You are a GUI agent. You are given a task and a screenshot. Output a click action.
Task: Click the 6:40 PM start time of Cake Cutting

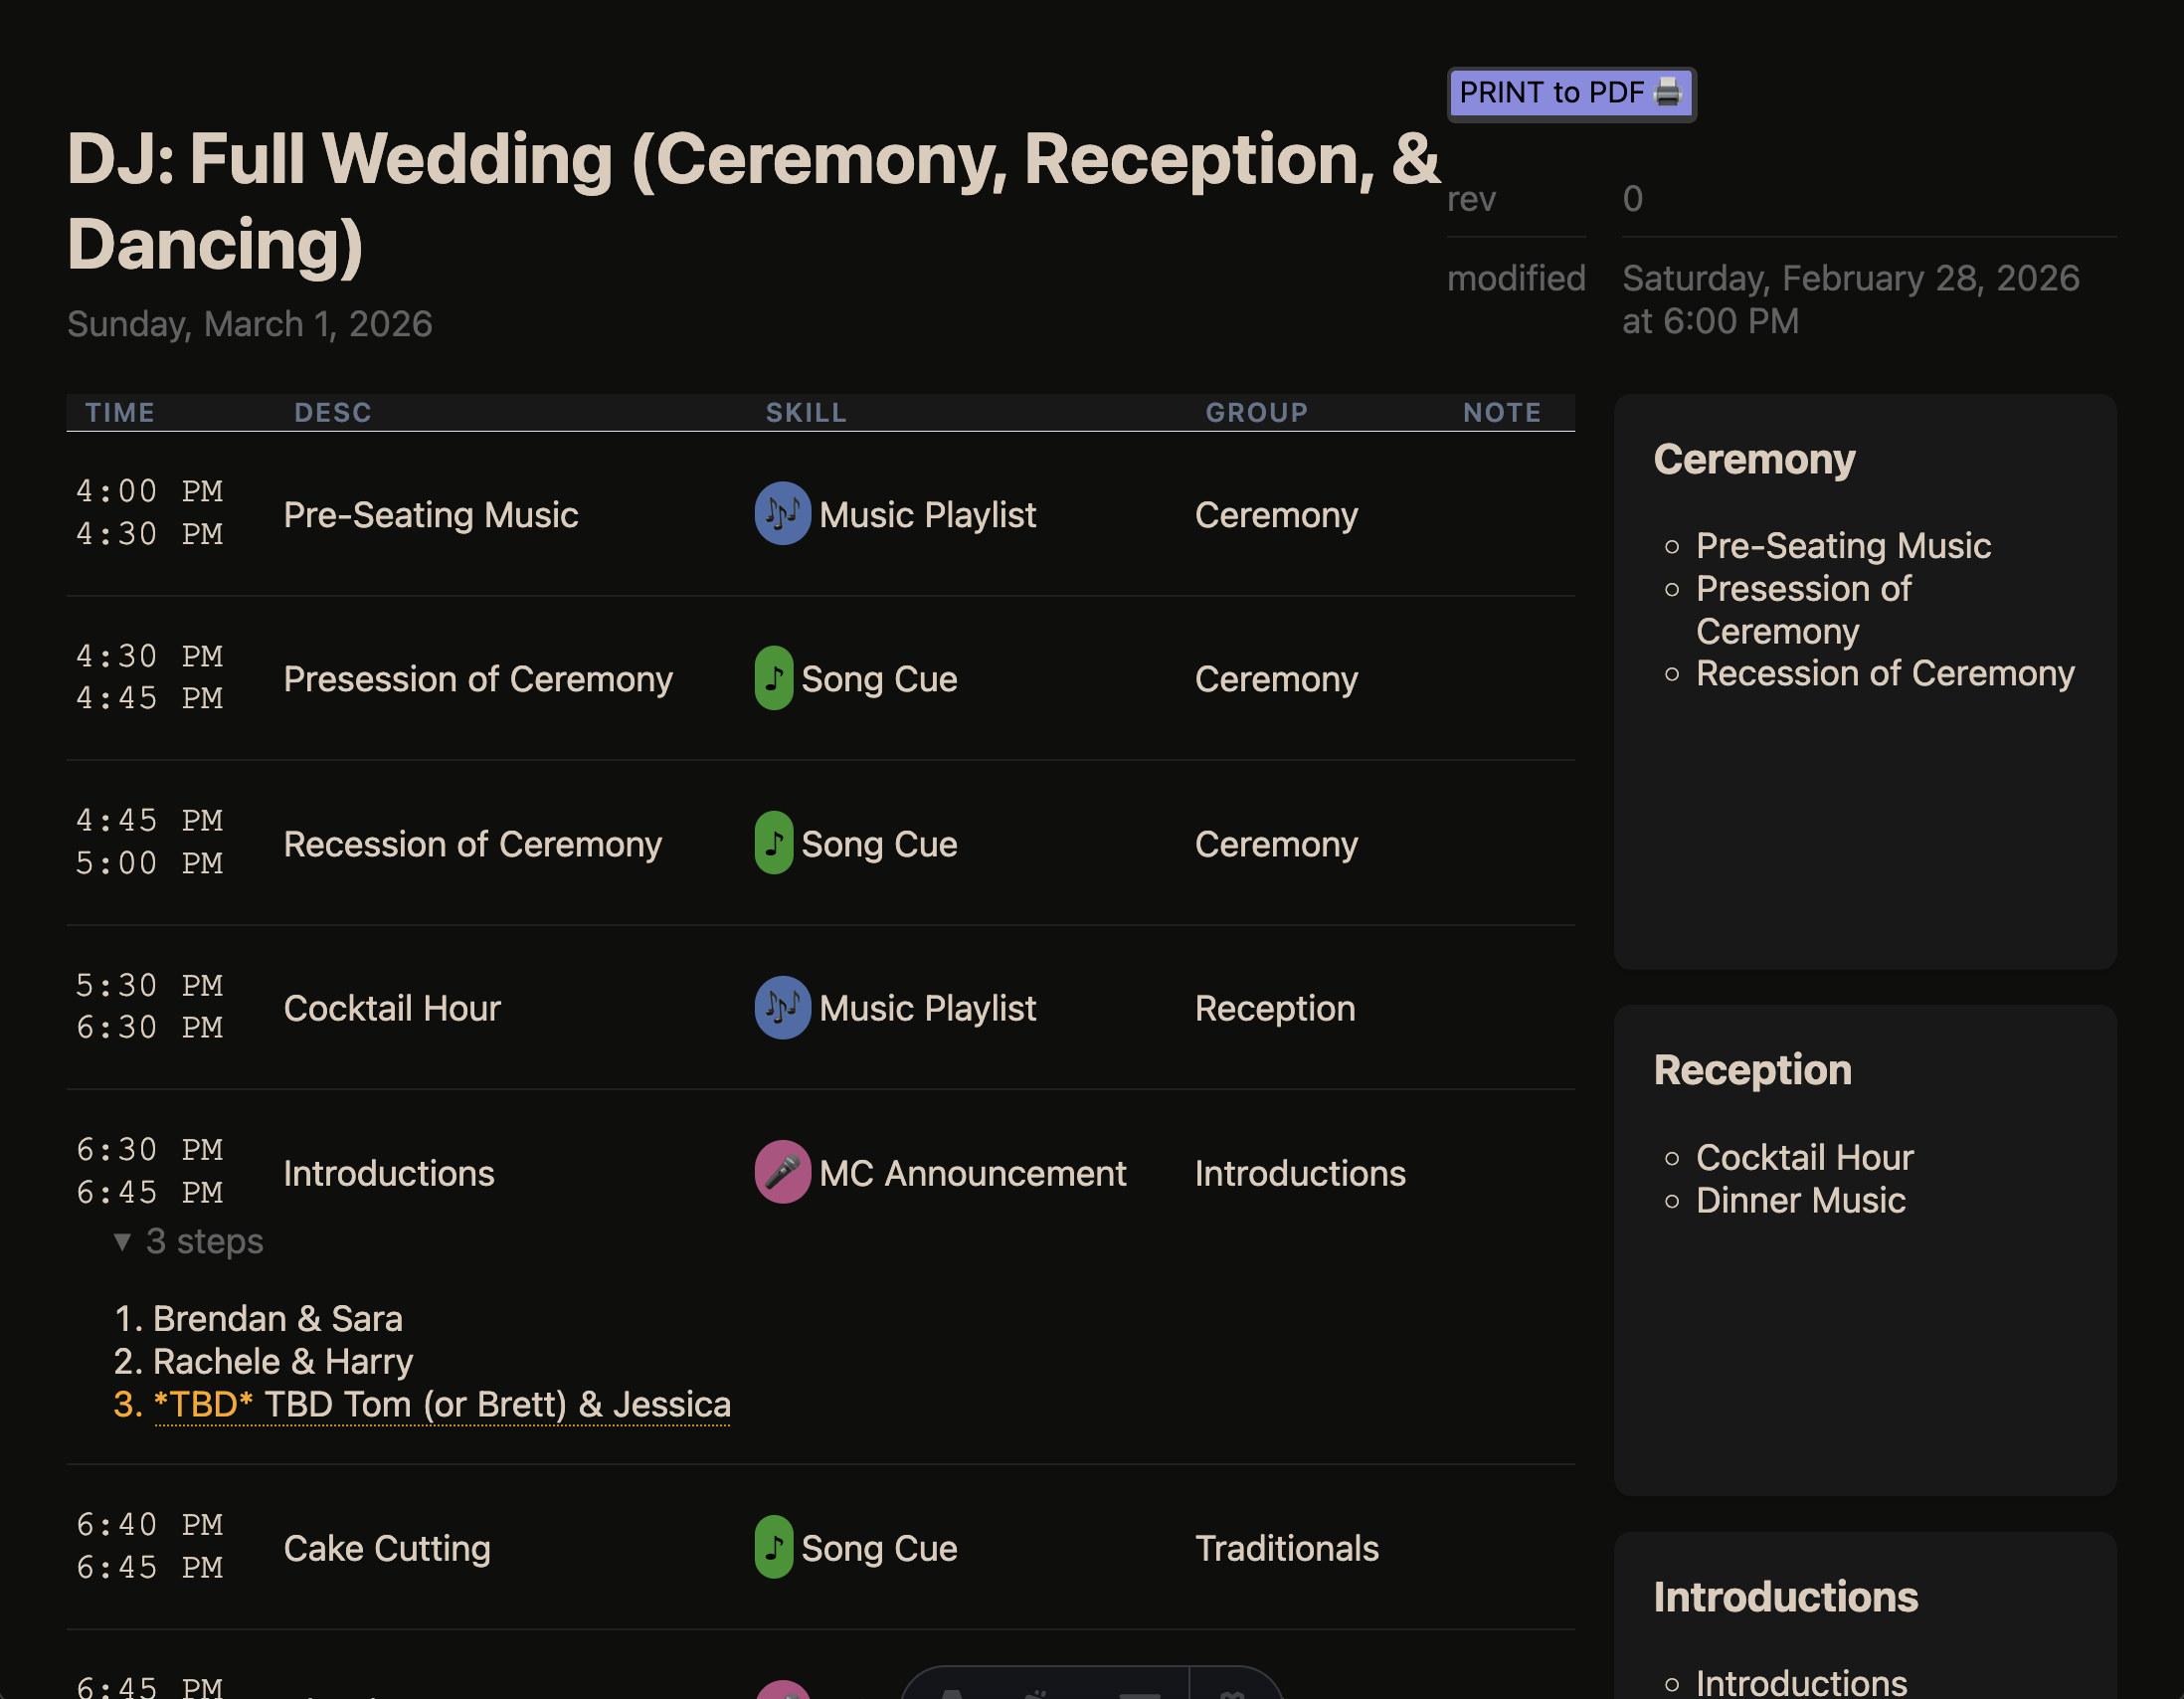150,1524
